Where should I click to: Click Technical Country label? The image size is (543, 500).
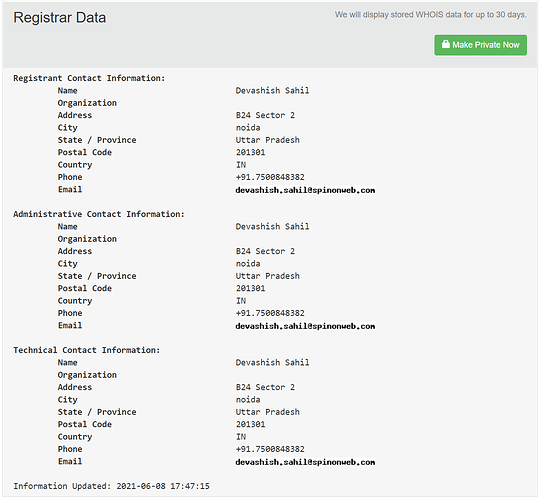click(75, 437)
